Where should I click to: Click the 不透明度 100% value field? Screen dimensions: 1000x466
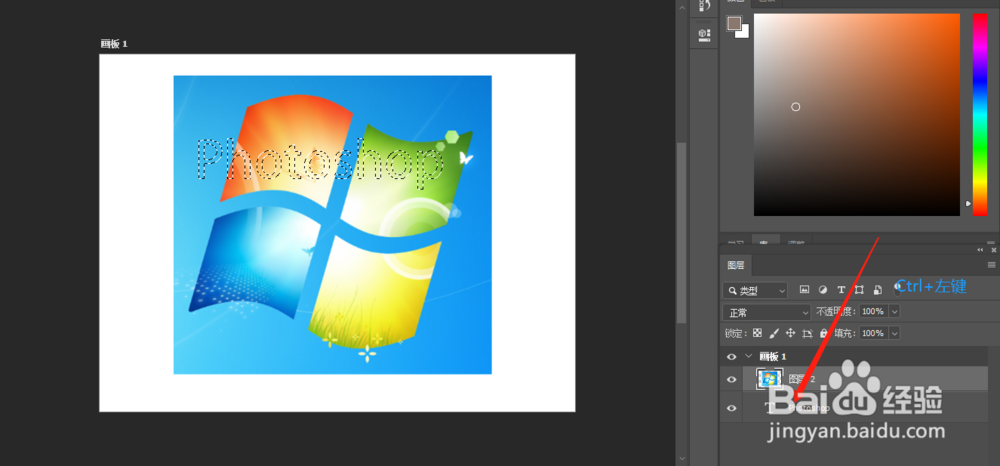pos(873,311)
